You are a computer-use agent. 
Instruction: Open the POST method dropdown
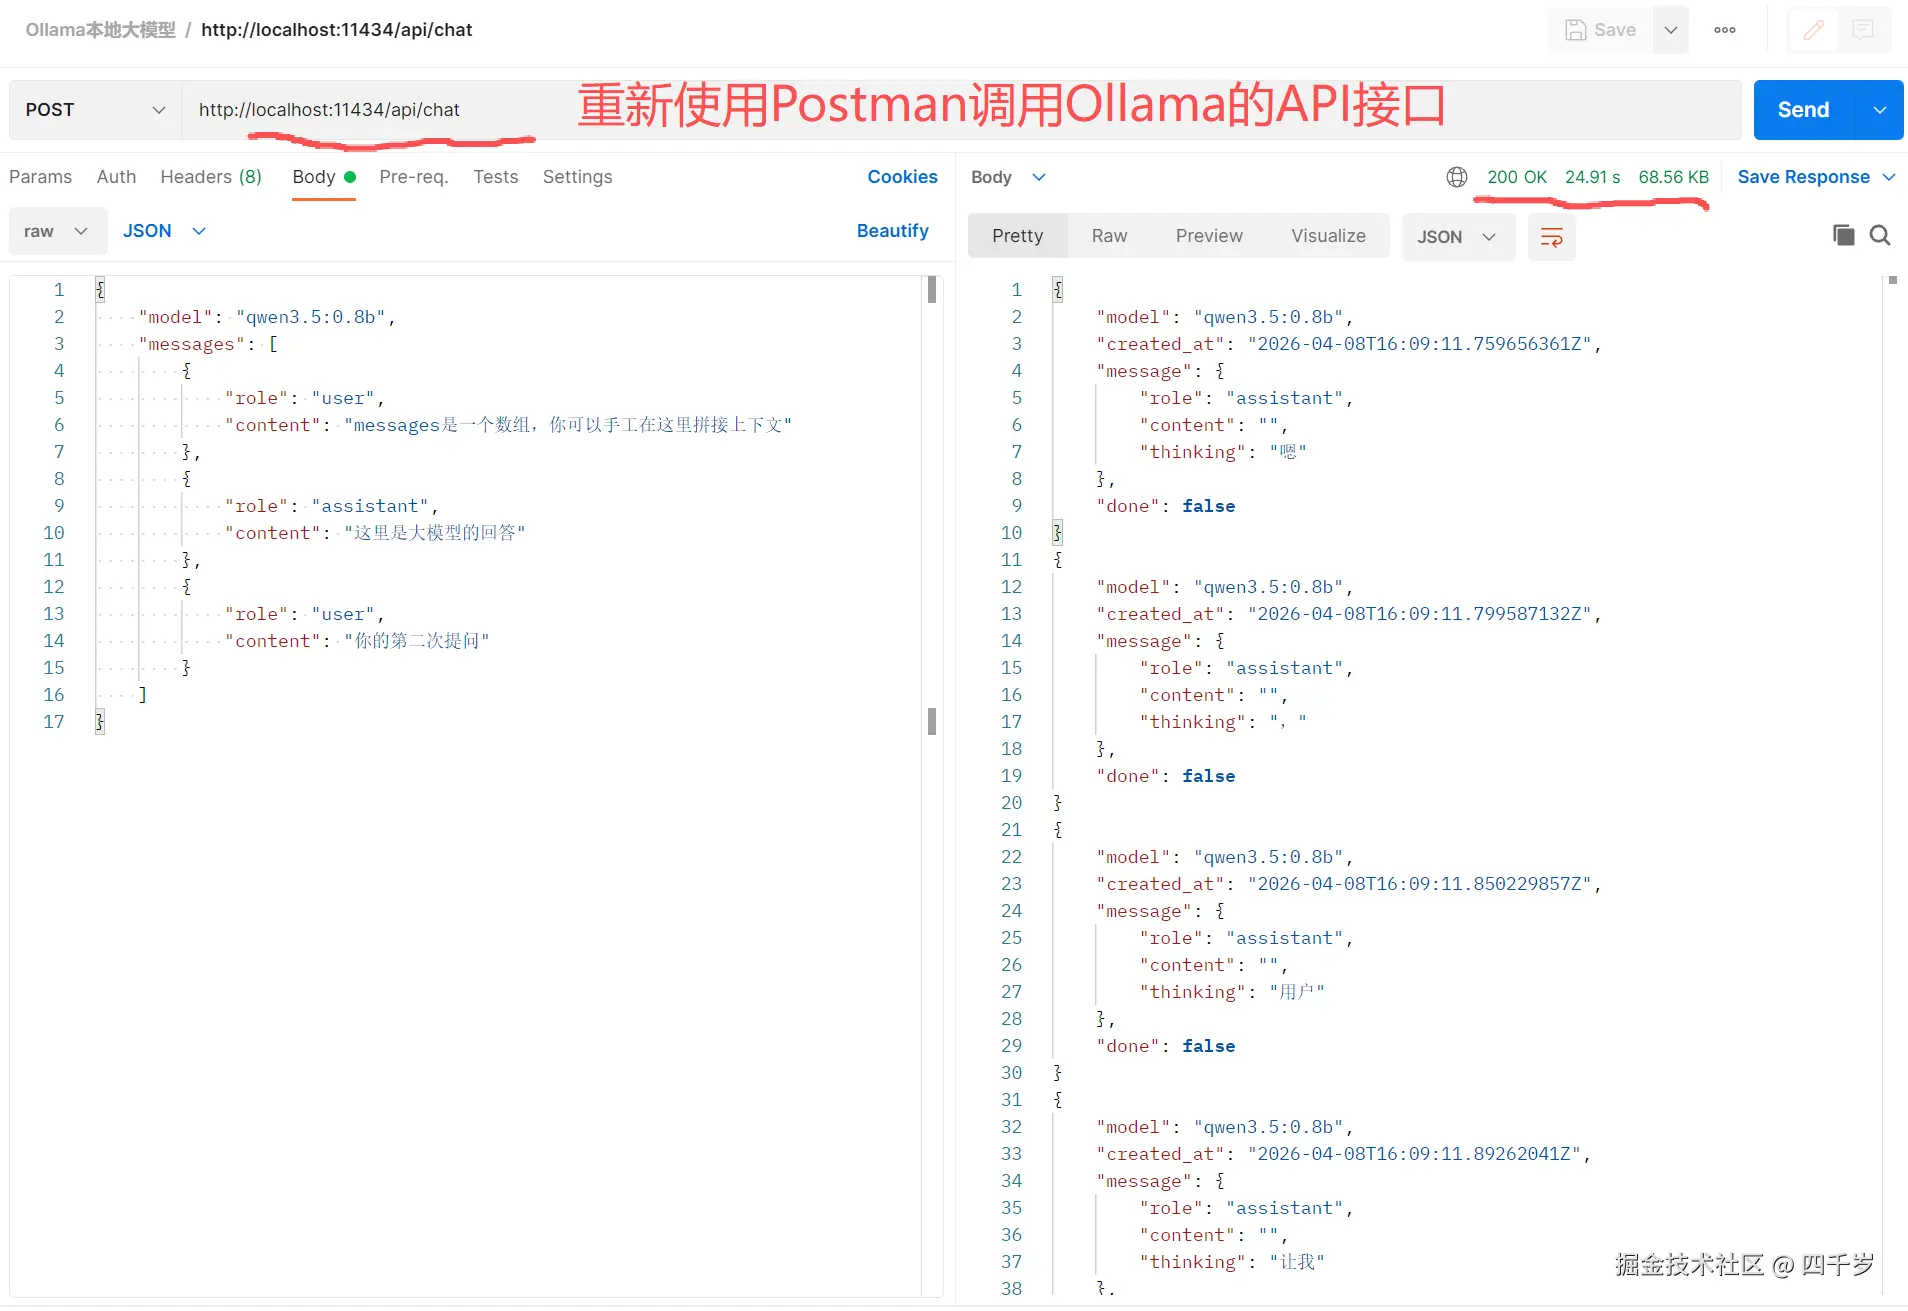(92, 110)
